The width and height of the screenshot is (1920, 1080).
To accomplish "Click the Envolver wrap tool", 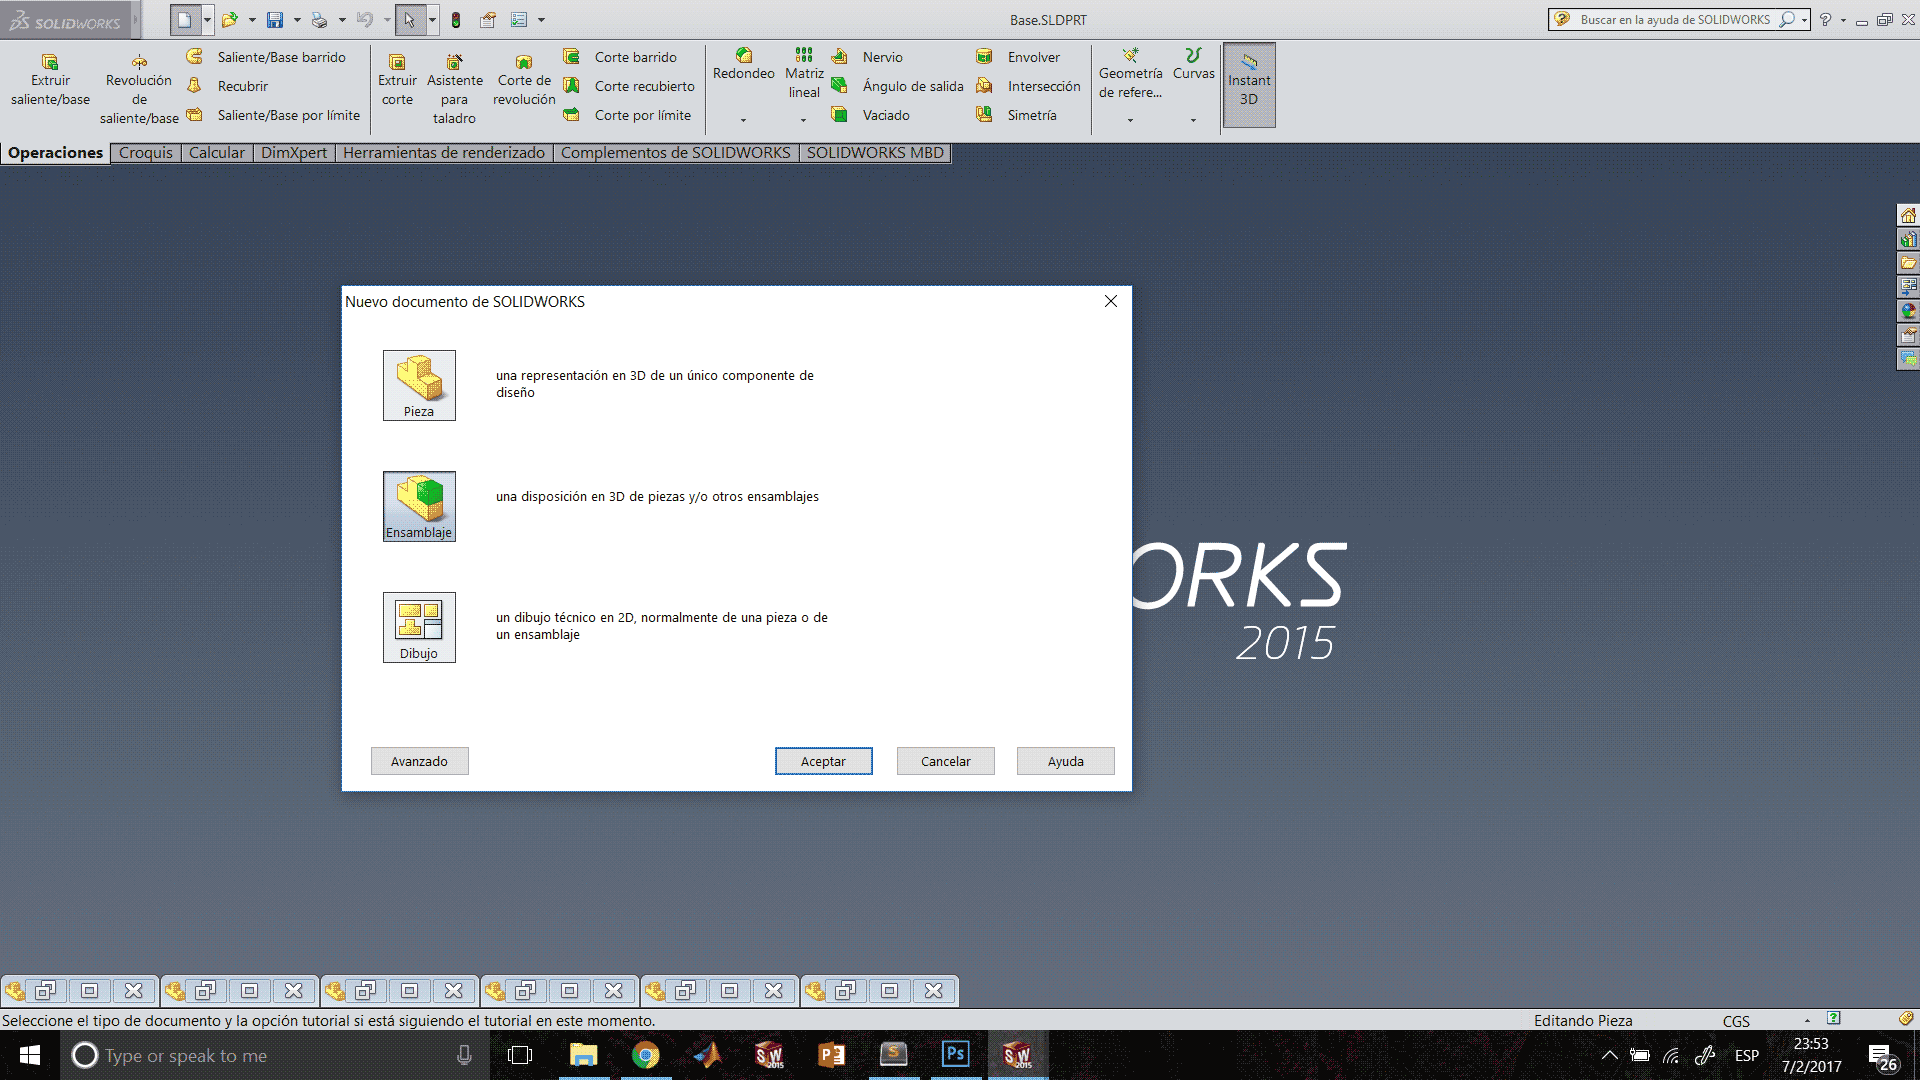I will 1018,57.
